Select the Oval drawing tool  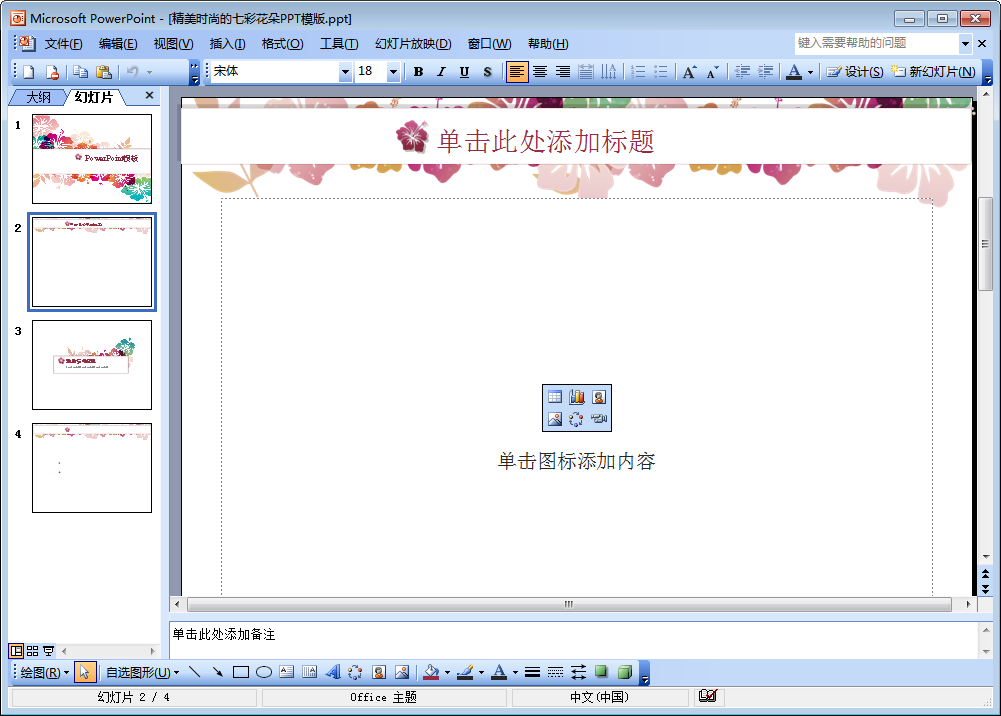point(264,672)
